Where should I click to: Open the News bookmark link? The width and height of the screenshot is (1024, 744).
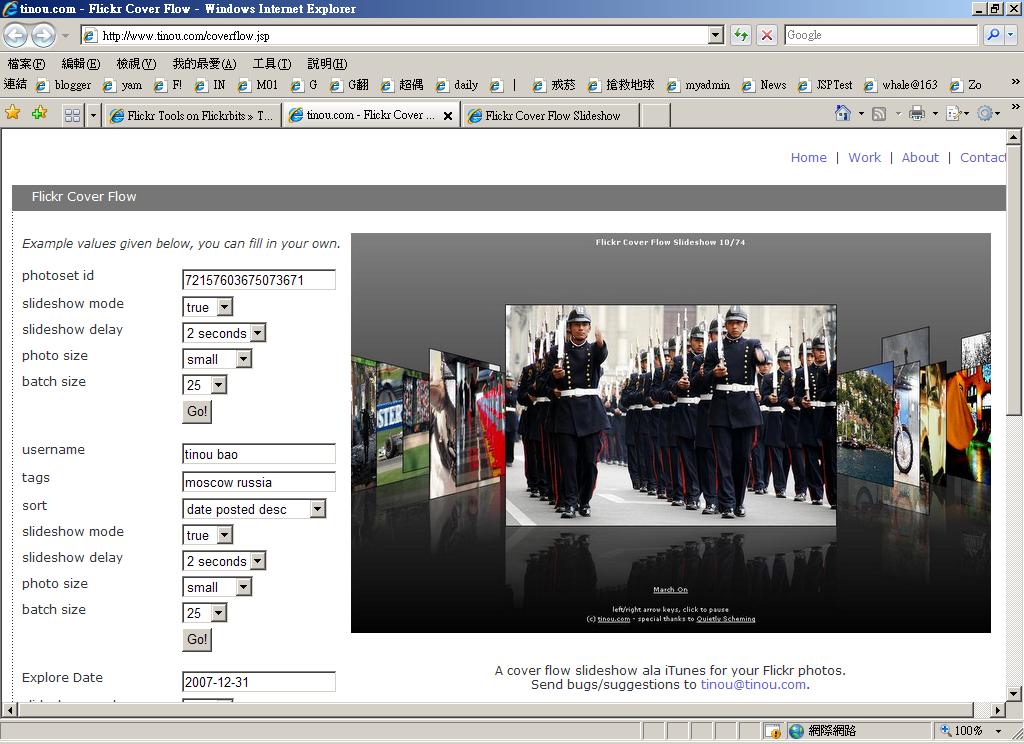(764, 85)
